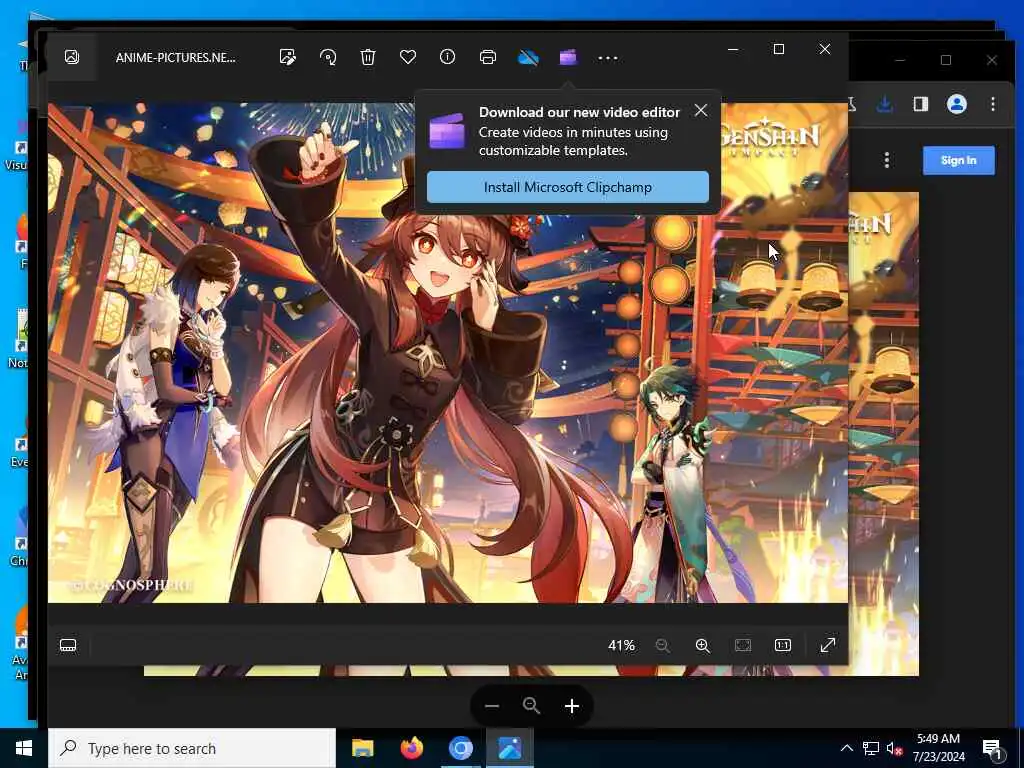Click the OneDrive cloud icon

point(528,57)
